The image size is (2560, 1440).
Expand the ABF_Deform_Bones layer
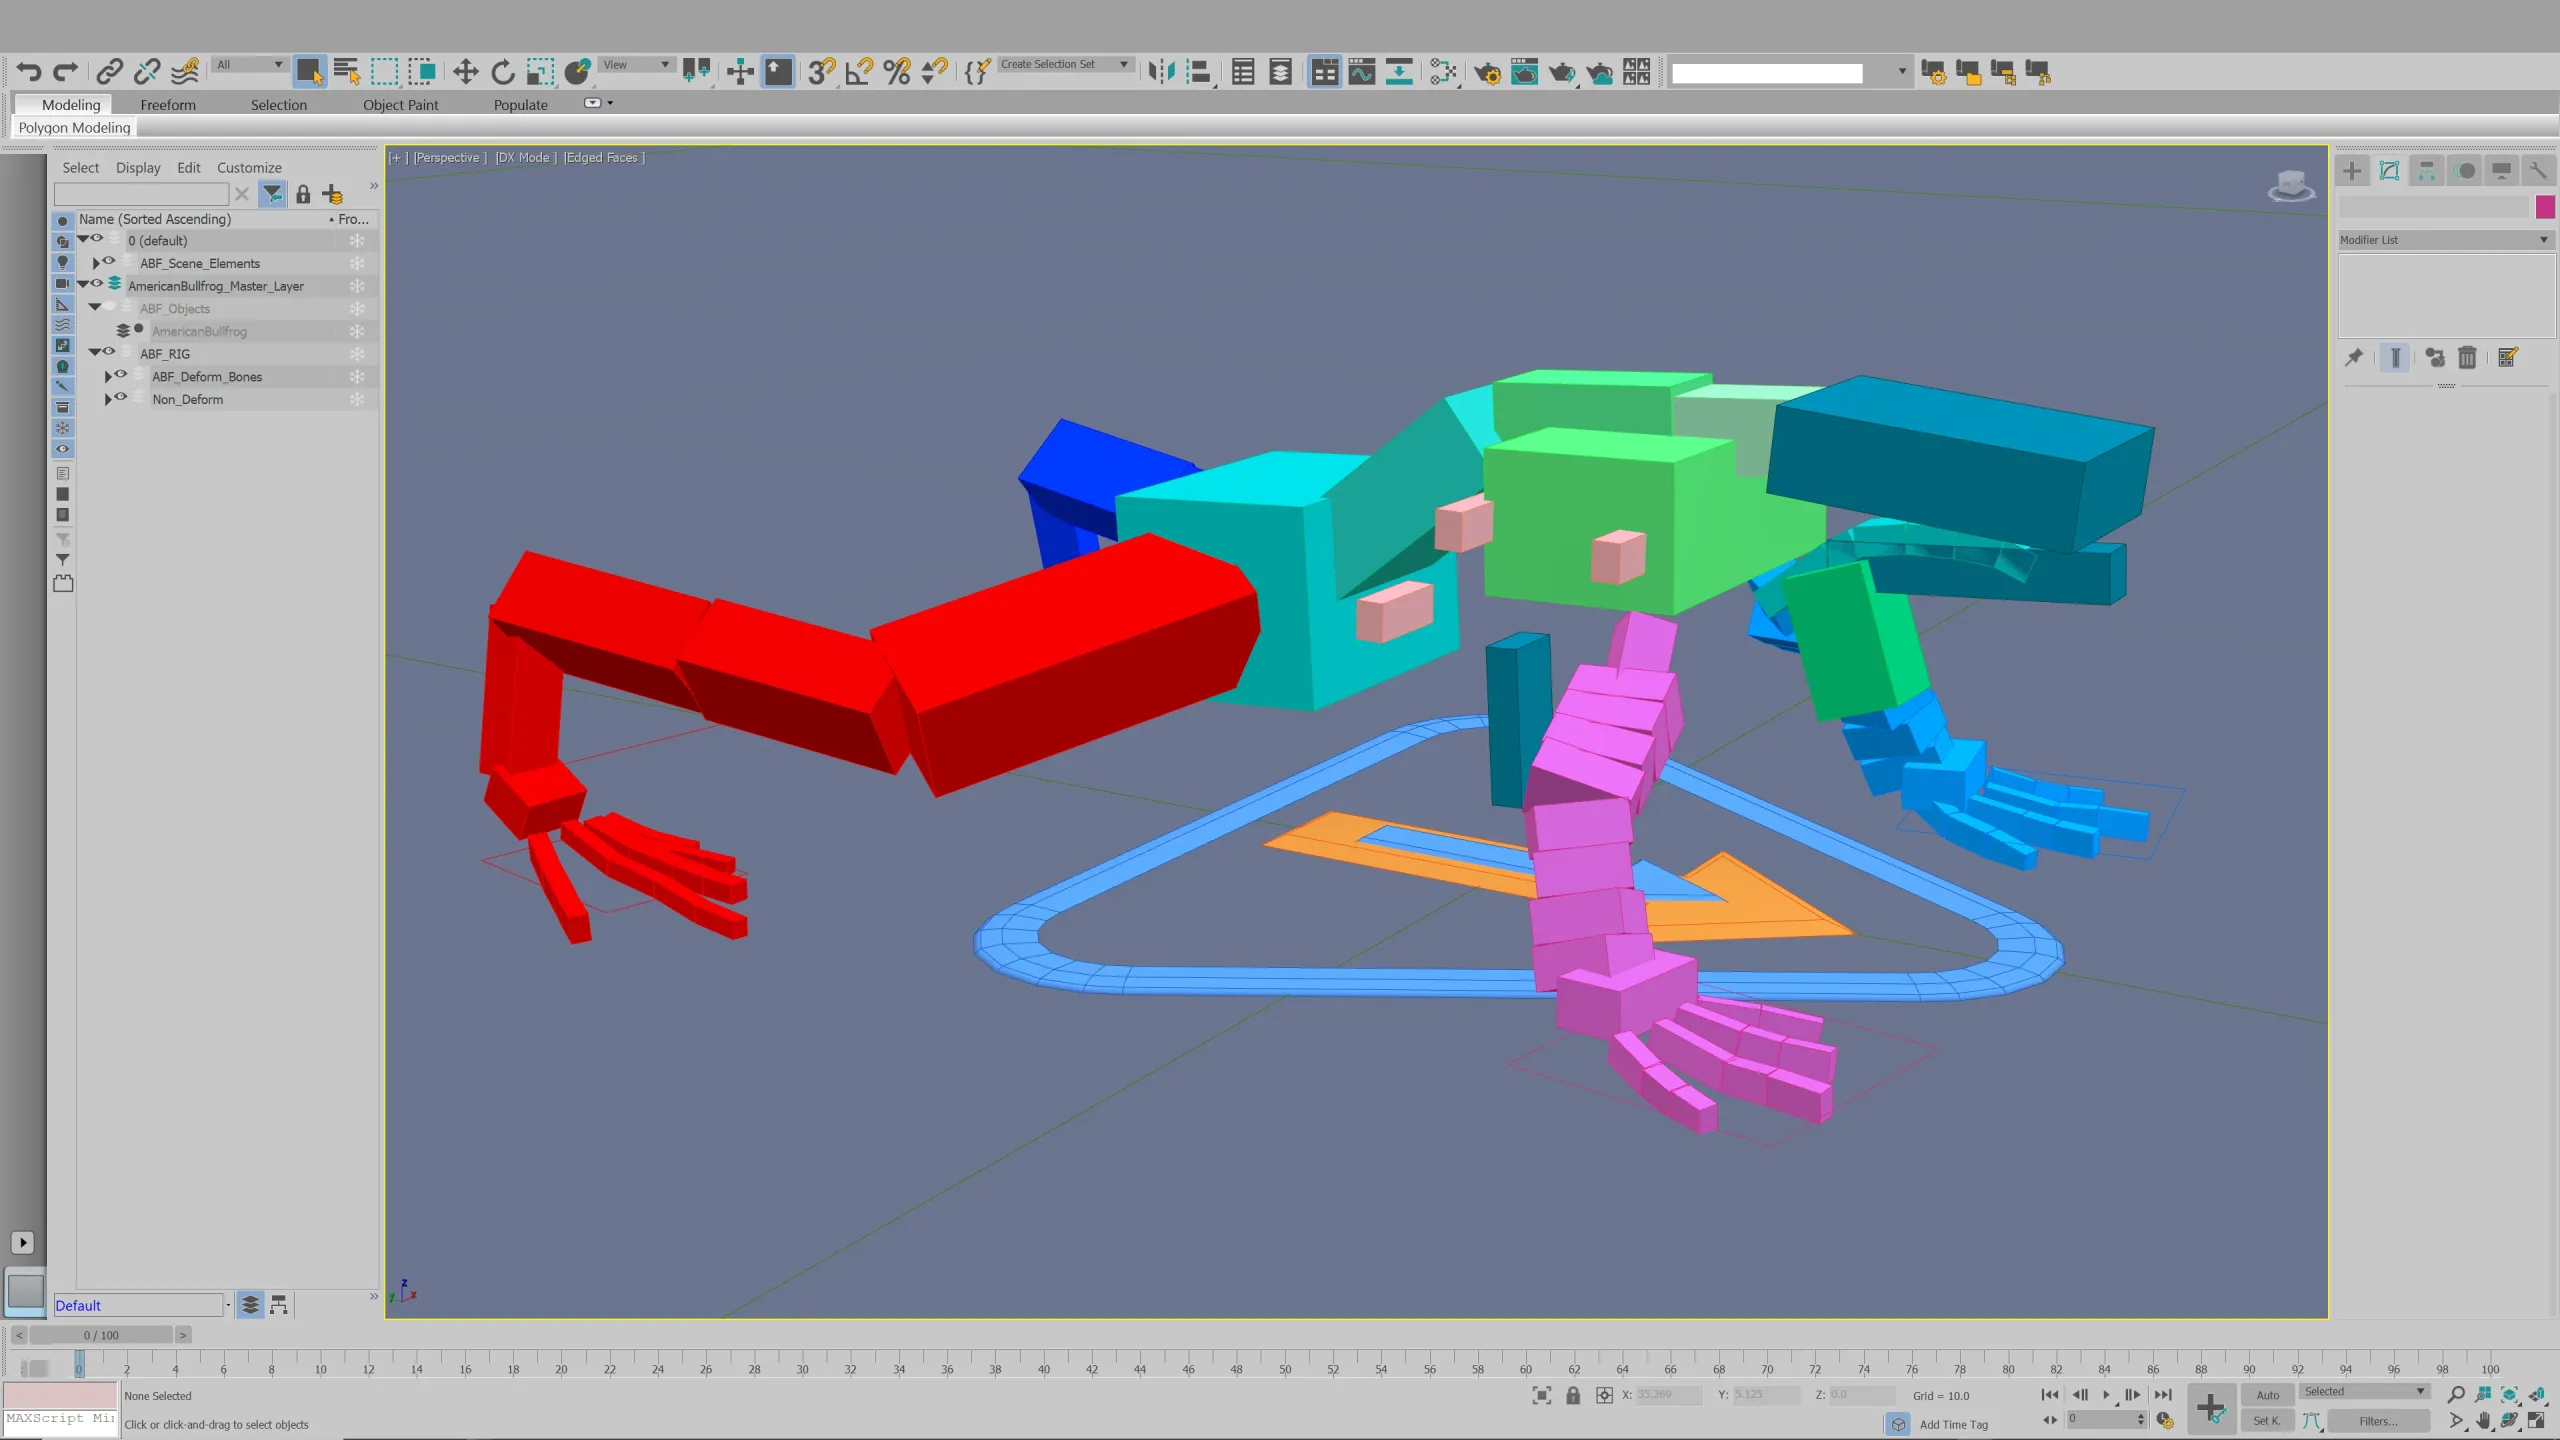point(108,376)
